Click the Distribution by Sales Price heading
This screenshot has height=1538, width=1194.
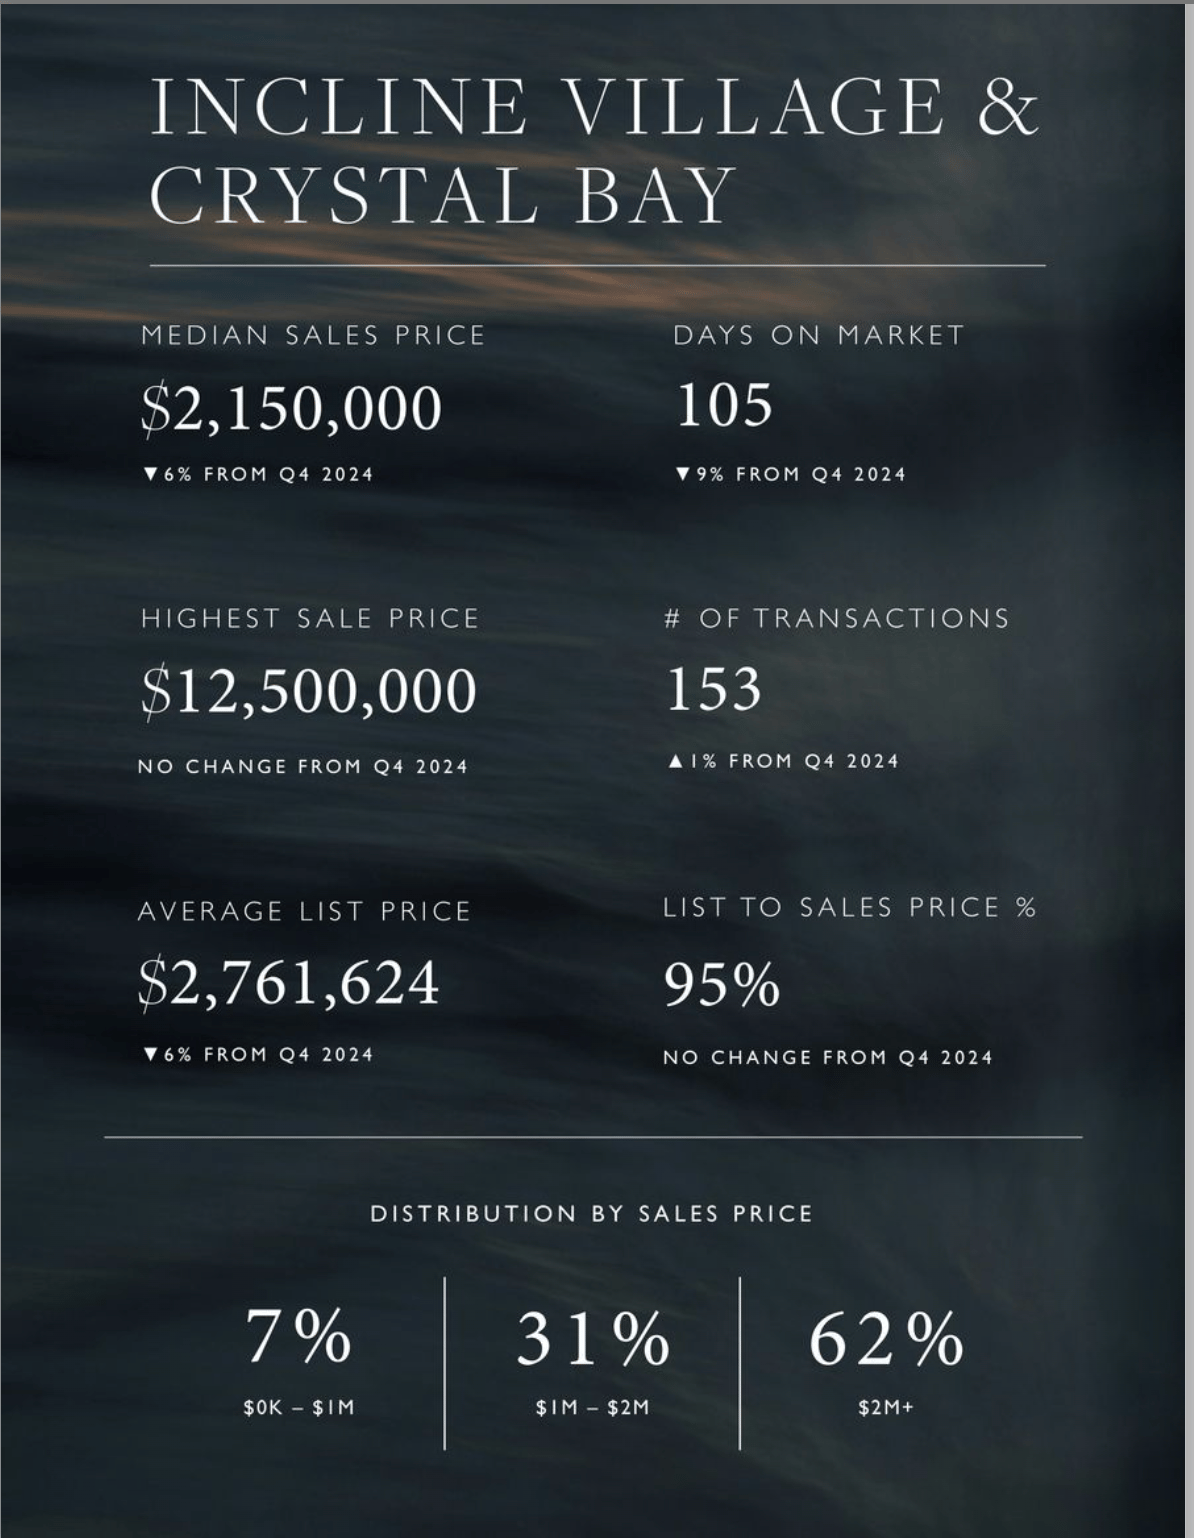591,1214
